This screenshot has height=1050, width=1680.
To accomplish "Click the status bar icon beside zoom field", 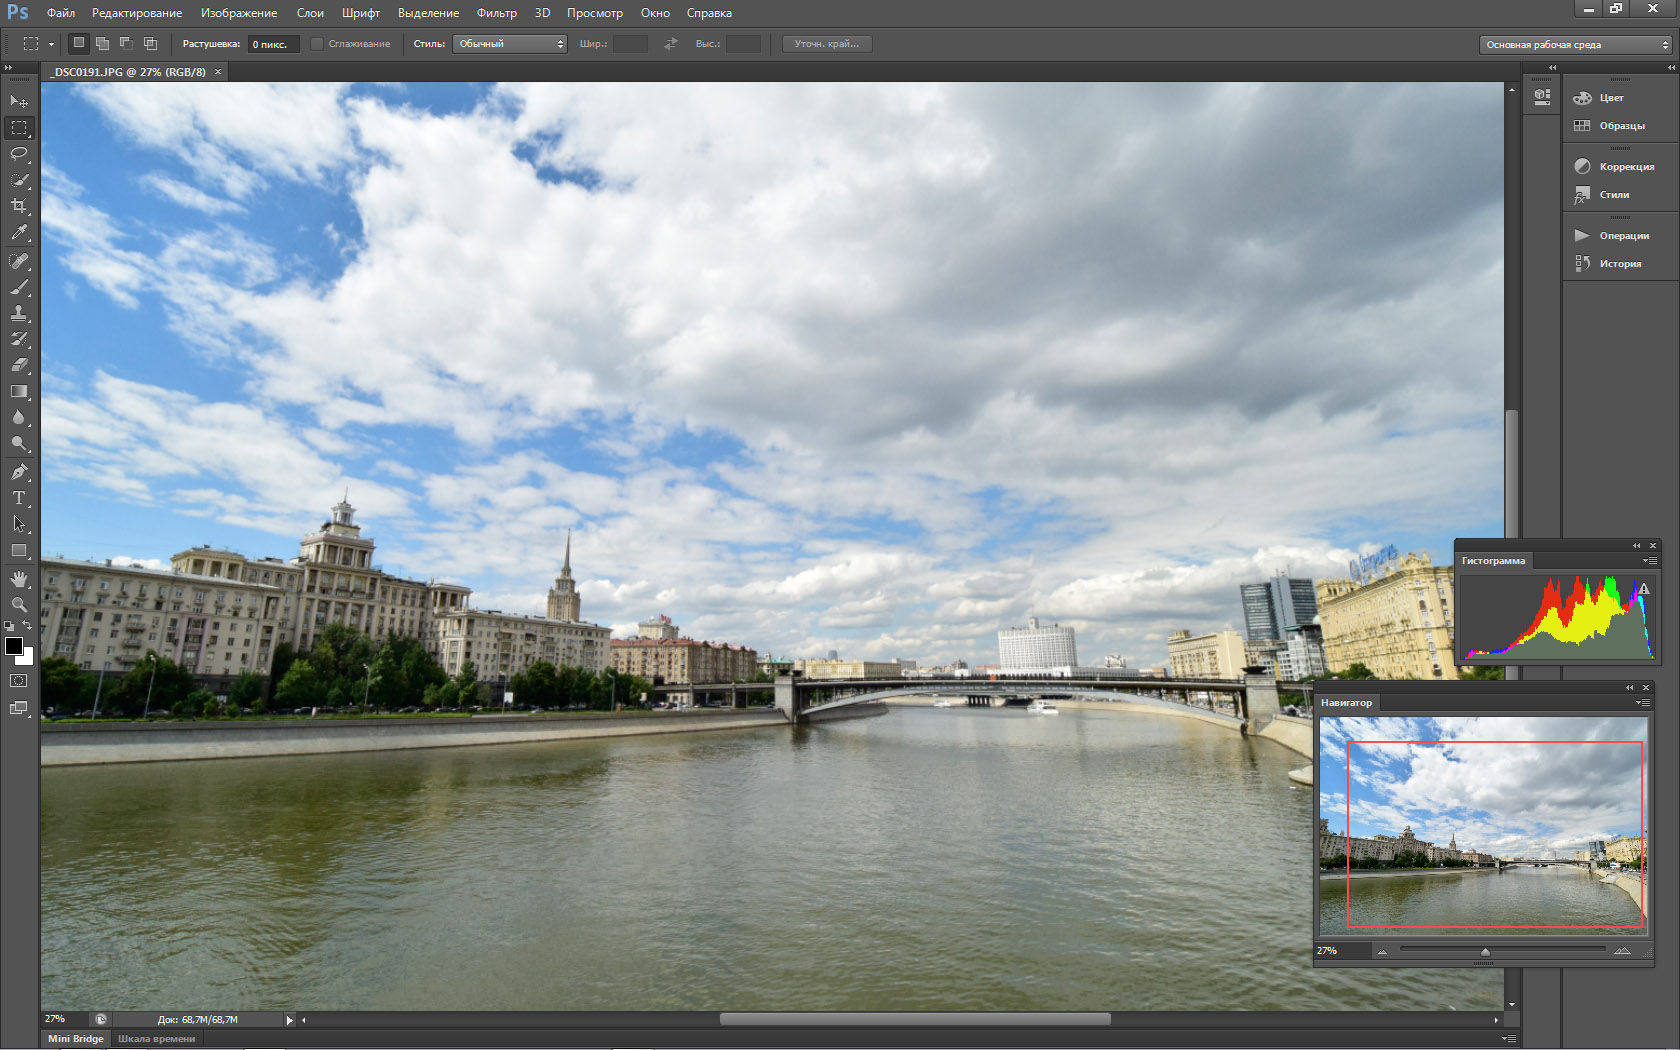I will [100, 1019].
